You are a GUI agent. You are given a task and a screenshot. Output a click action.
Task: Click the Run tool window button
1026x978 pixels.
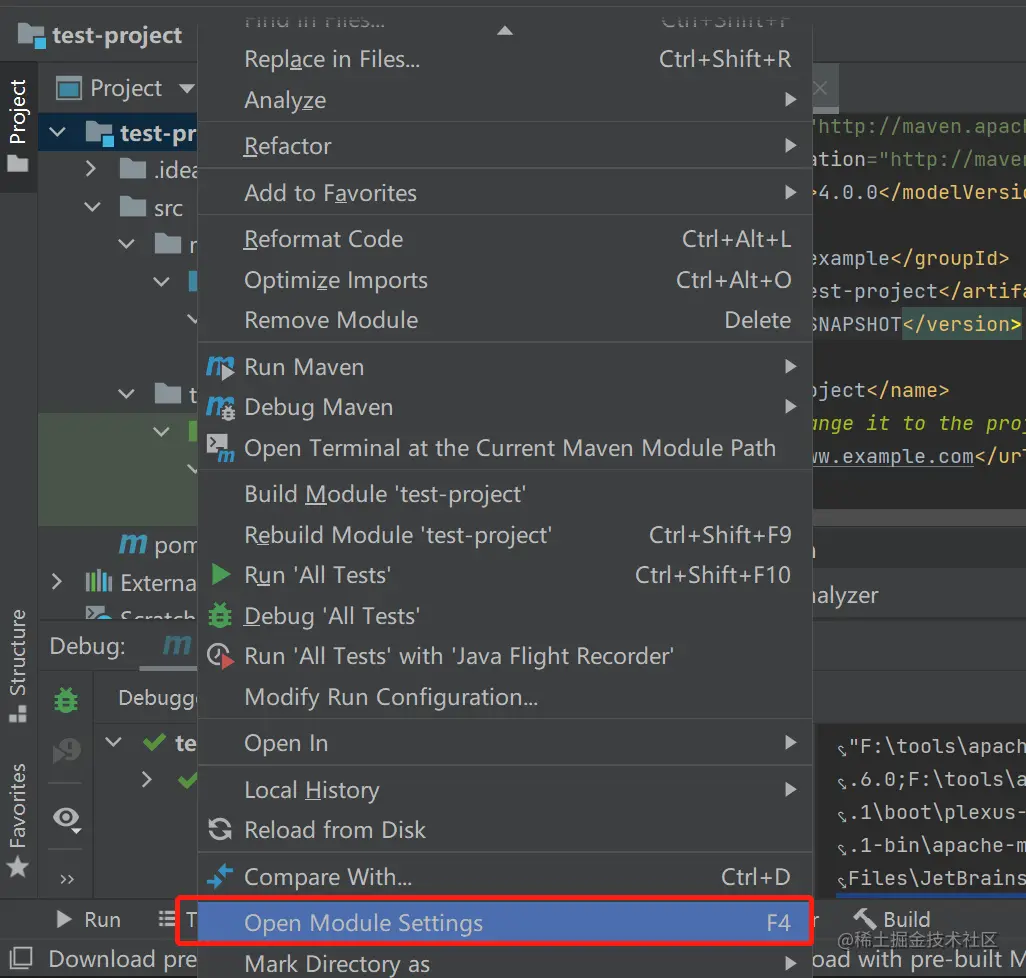pyautogui.click(x=89, y=919)
